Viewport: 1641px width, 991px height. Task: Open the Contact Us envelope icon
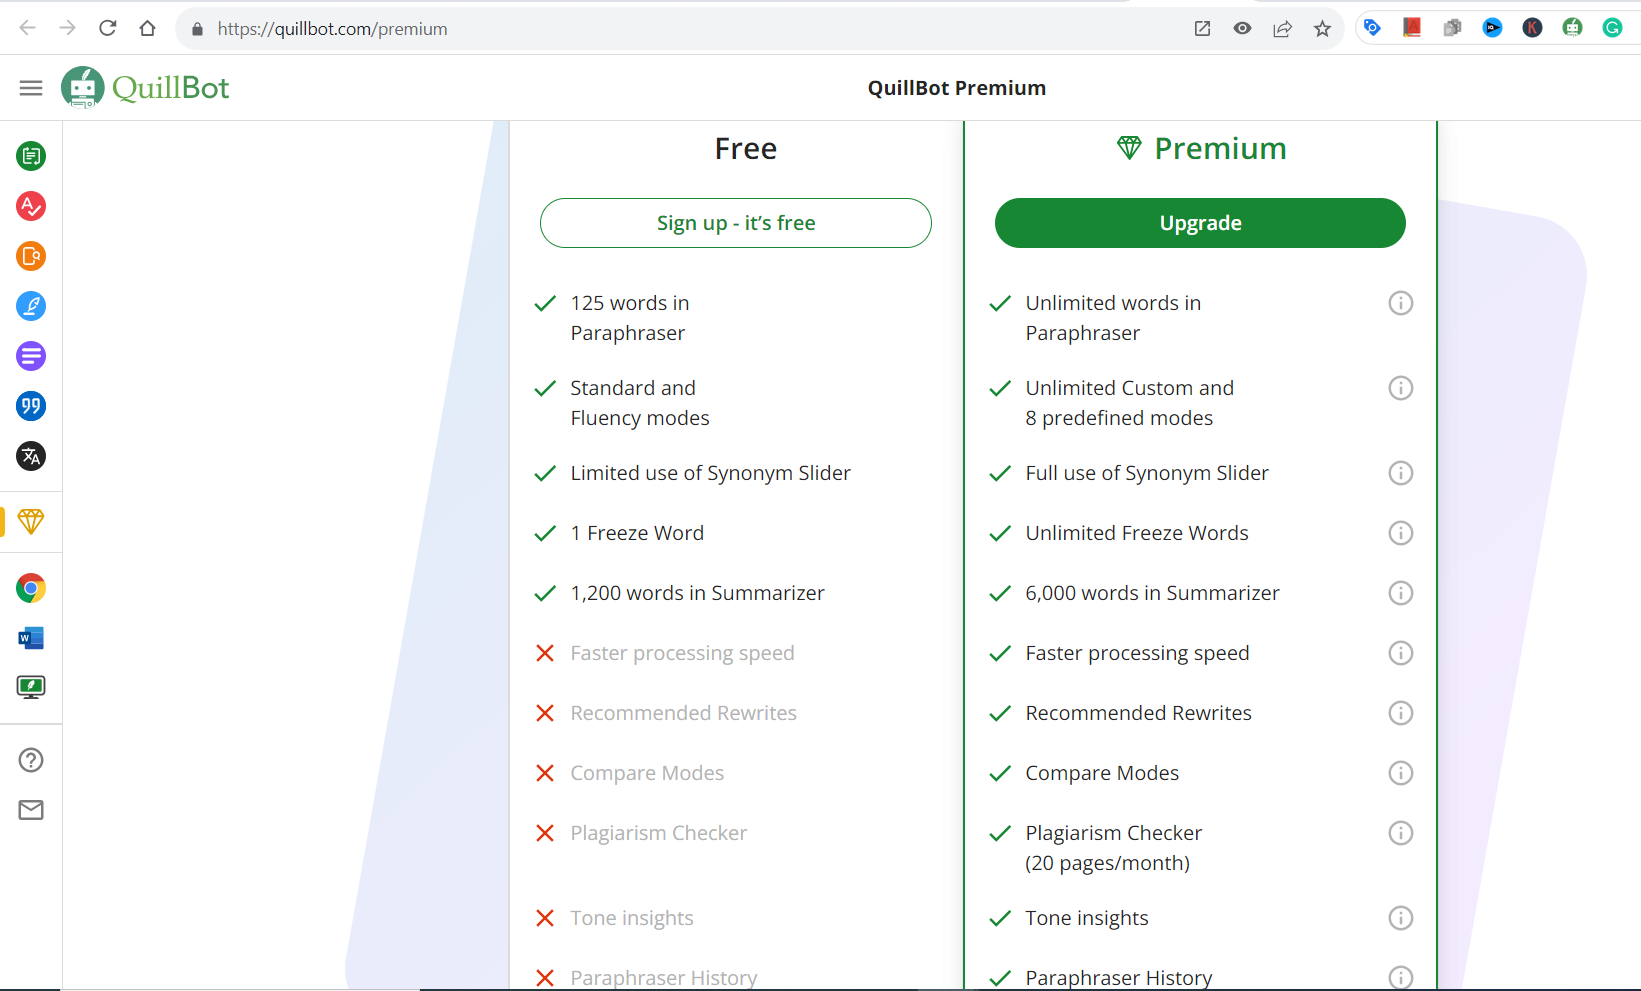[31, 810]
